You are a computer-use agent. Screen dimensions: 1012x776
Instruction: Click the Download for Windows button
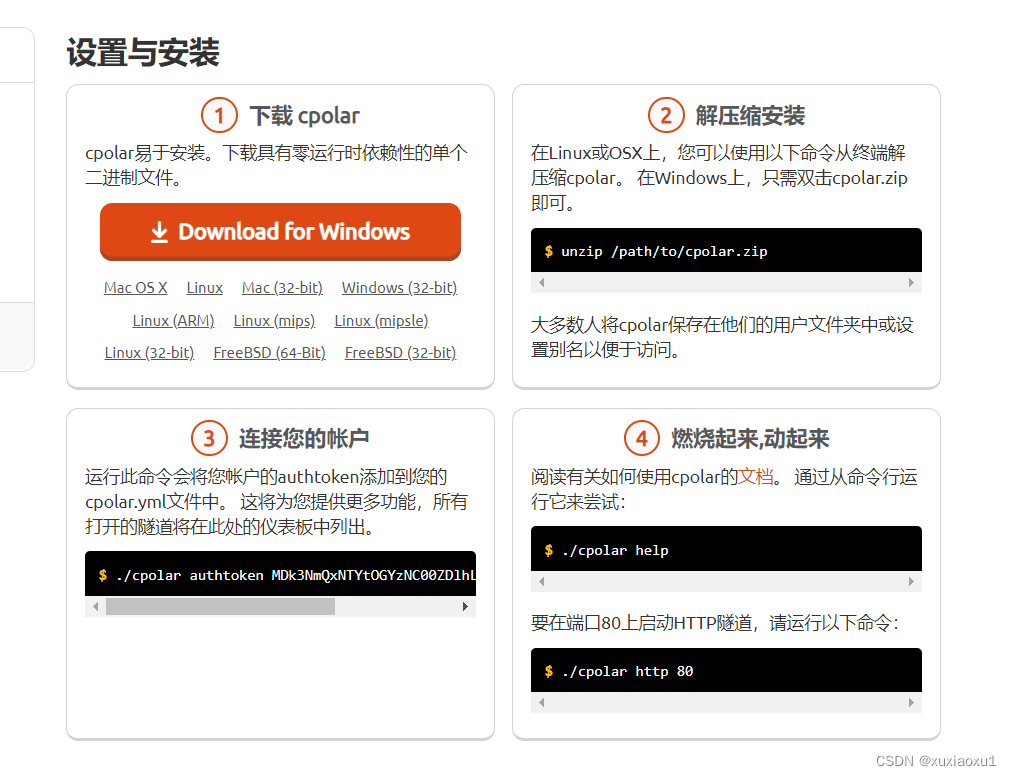pyautogui.click(x=280, y=232)
